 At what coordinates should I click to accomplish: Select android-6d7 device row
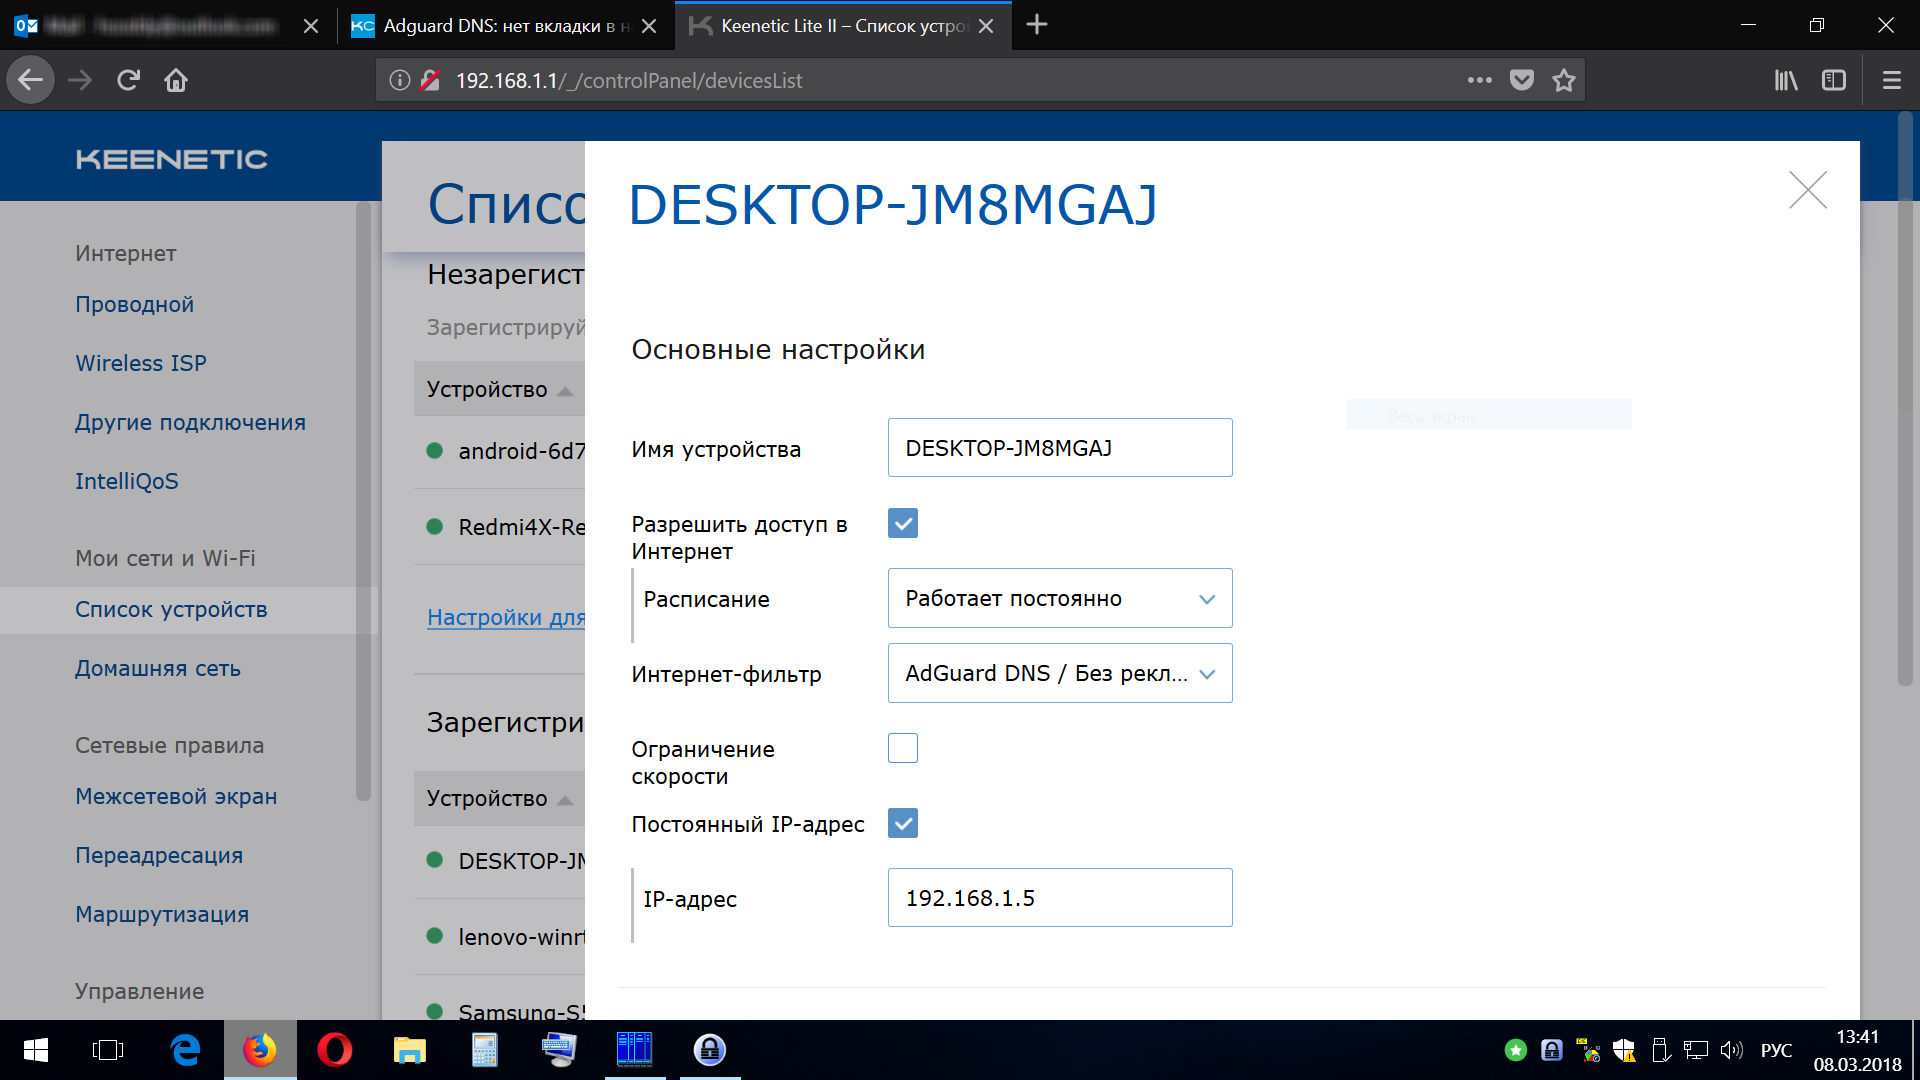coord(499,451)
